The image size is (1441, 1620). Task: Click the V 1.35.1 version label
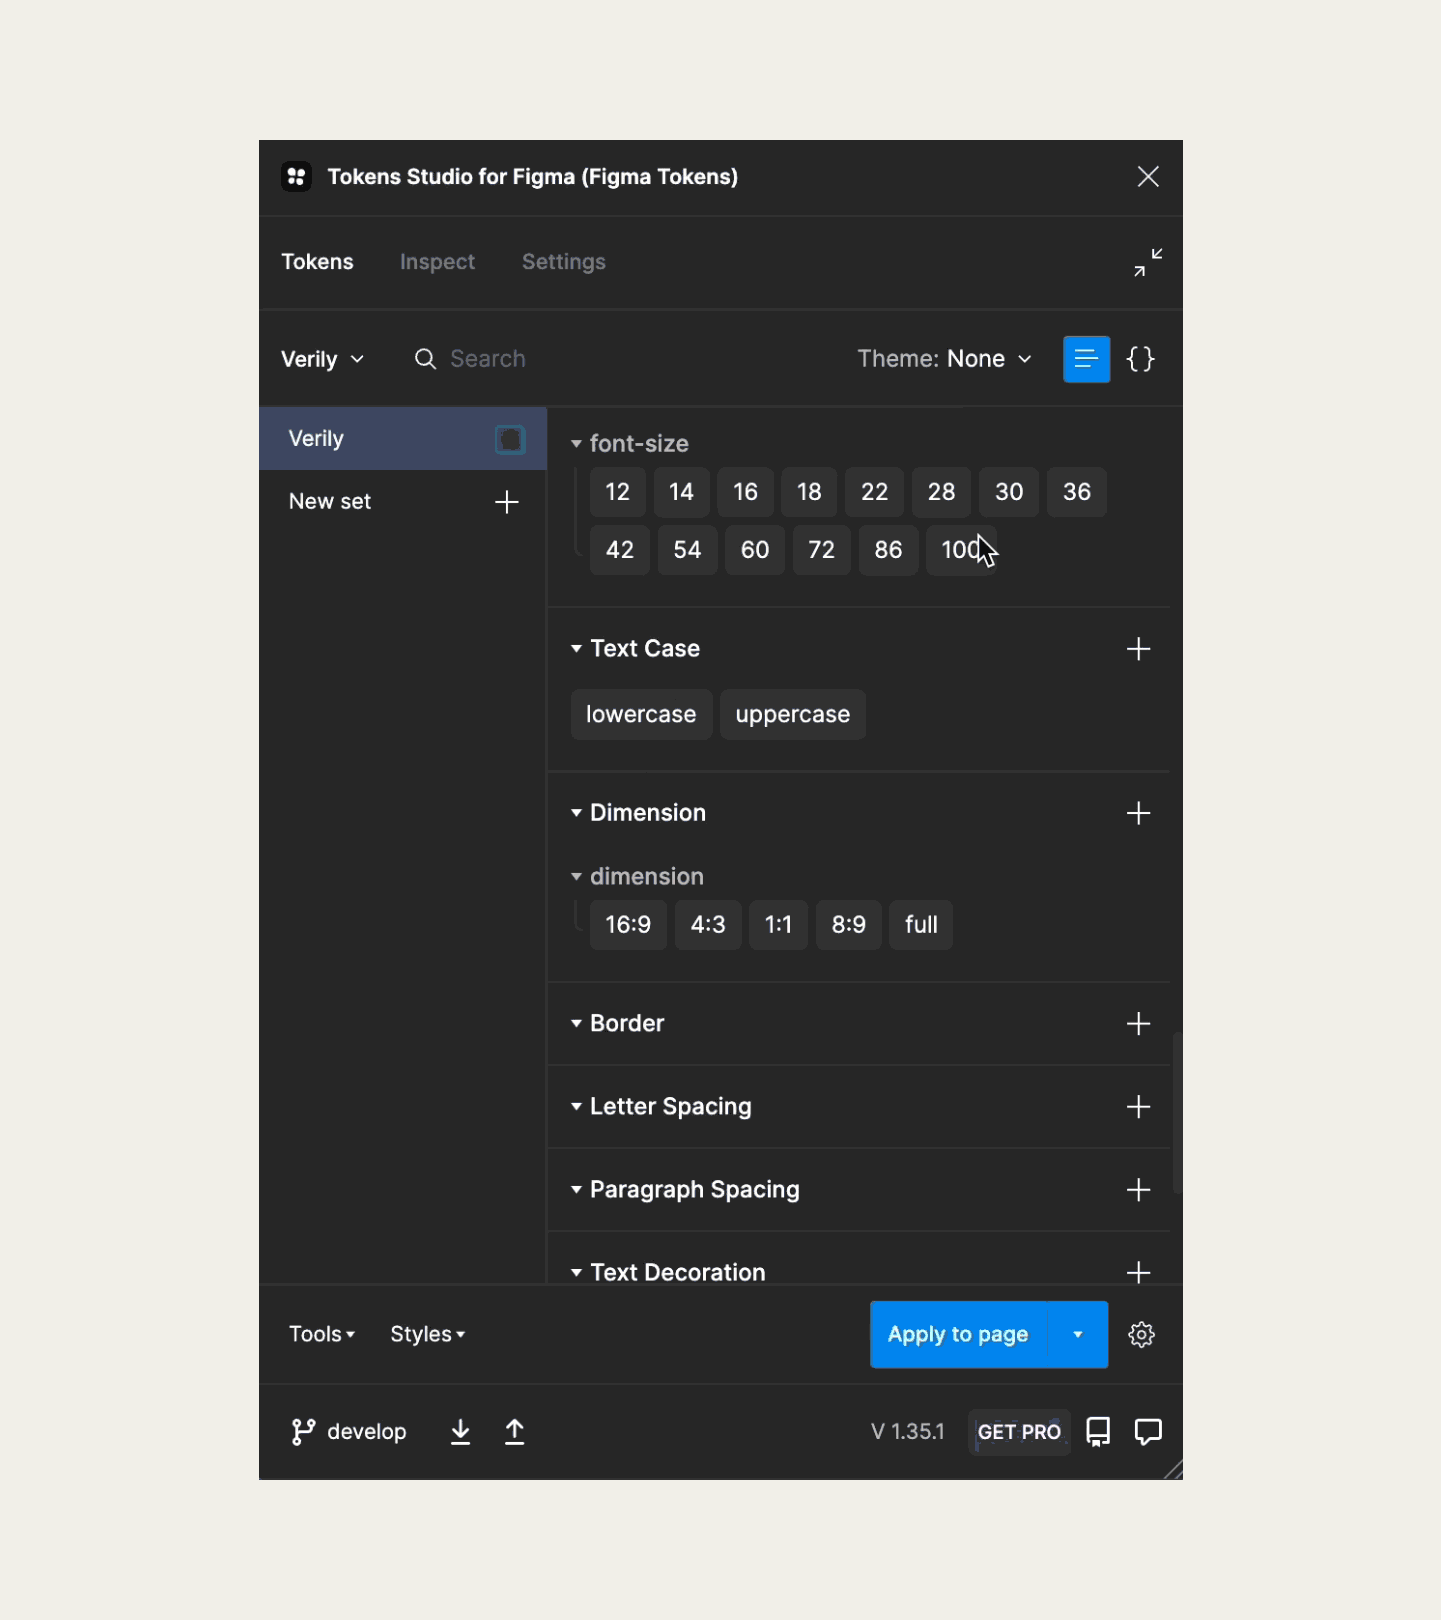(908, 1432)
